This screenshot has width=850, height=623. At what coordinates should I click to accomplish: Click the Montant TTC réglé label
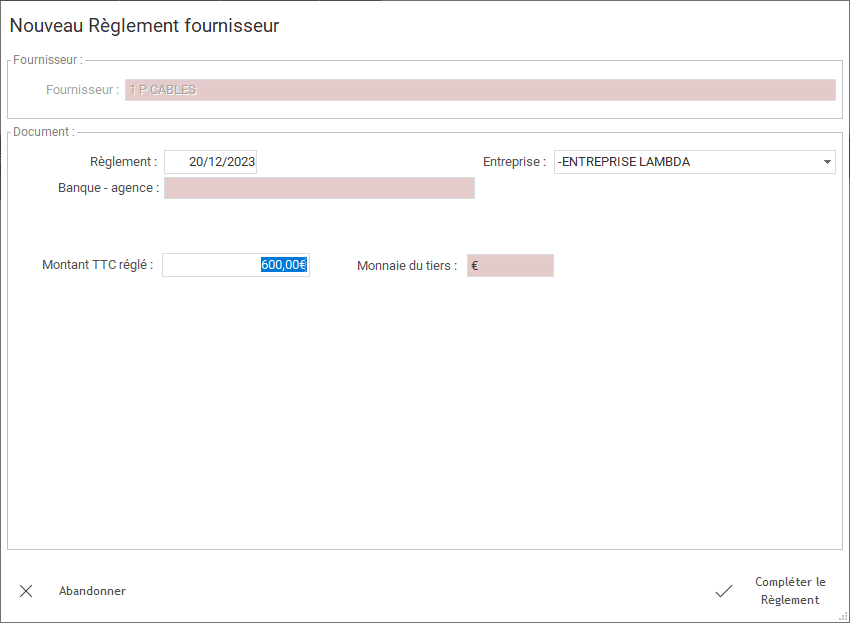[98, 265]
